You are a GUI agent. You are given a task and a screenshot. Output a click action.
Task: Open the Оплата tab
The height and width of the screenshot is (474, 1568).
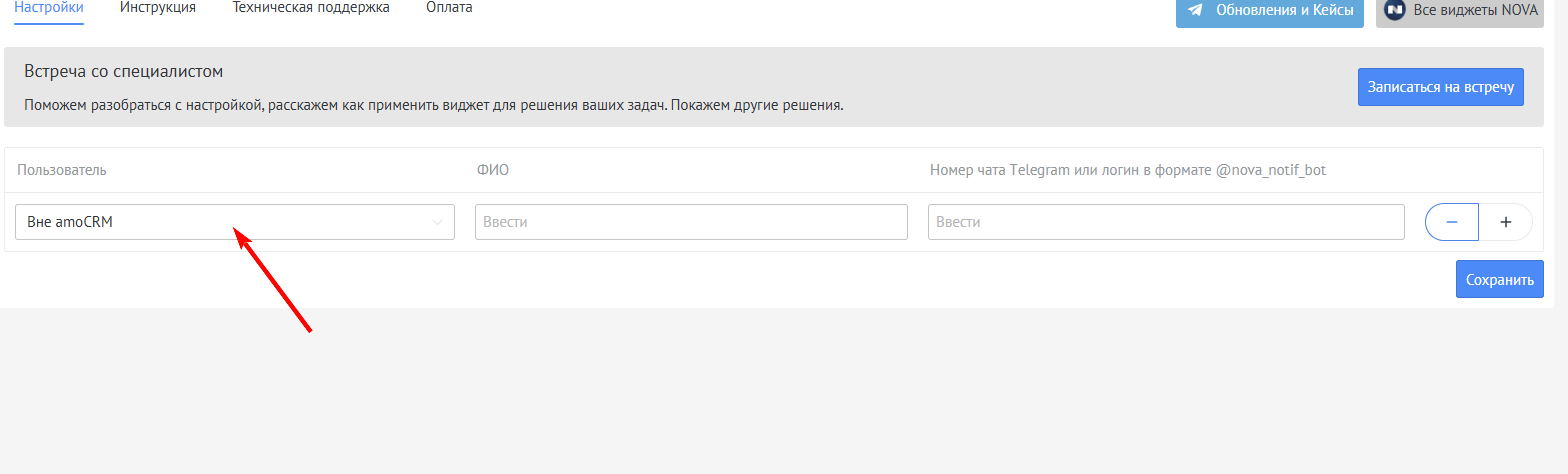pos(449,8)
